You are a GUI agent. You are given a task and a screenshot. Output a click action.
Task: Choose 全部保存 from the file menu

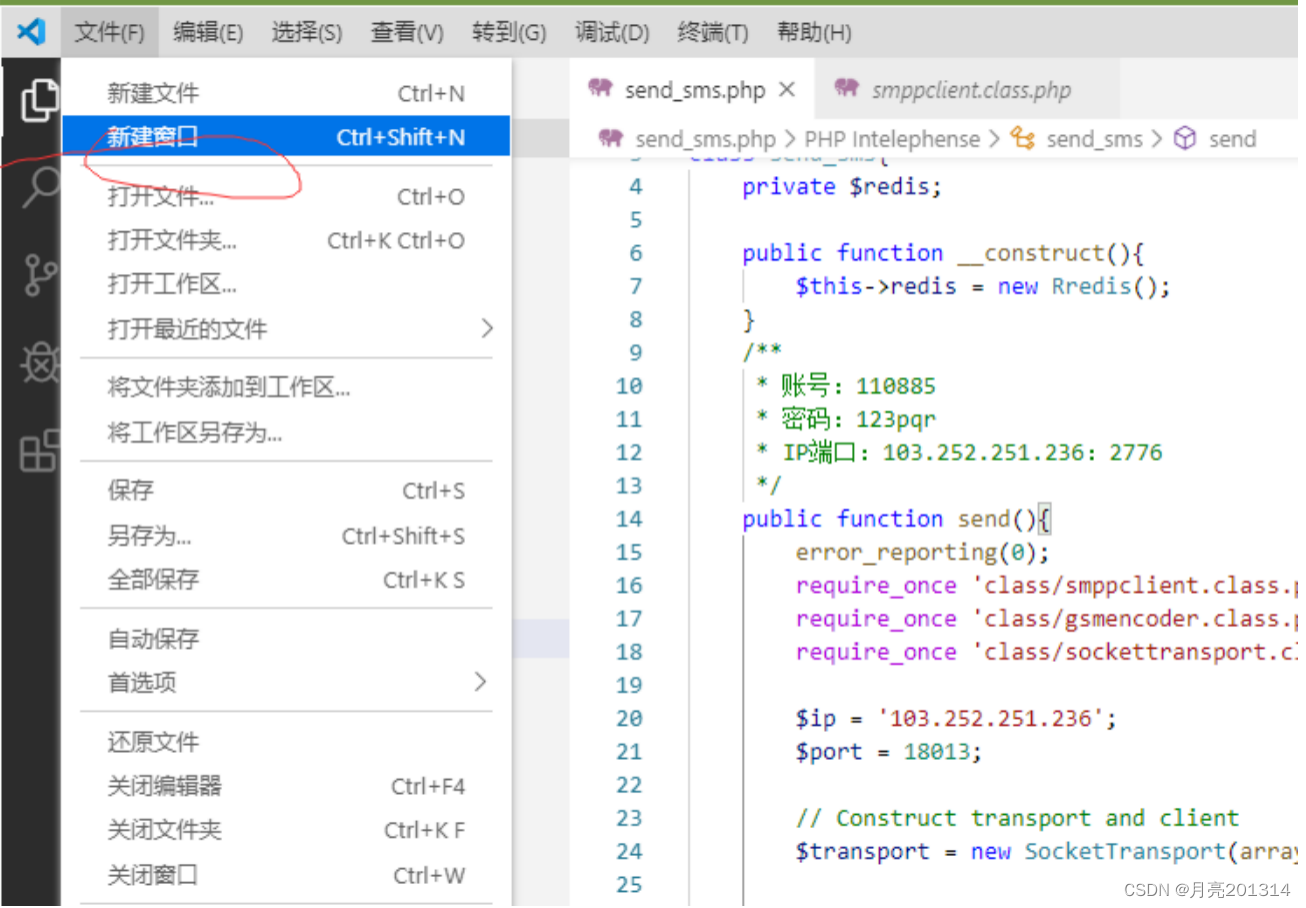286,580
